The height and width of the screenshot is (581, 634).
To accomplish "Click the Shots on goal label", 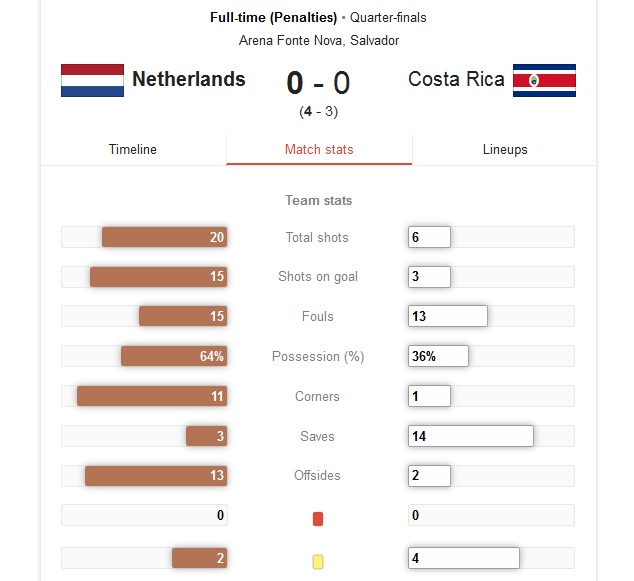I will coord(318,277).
